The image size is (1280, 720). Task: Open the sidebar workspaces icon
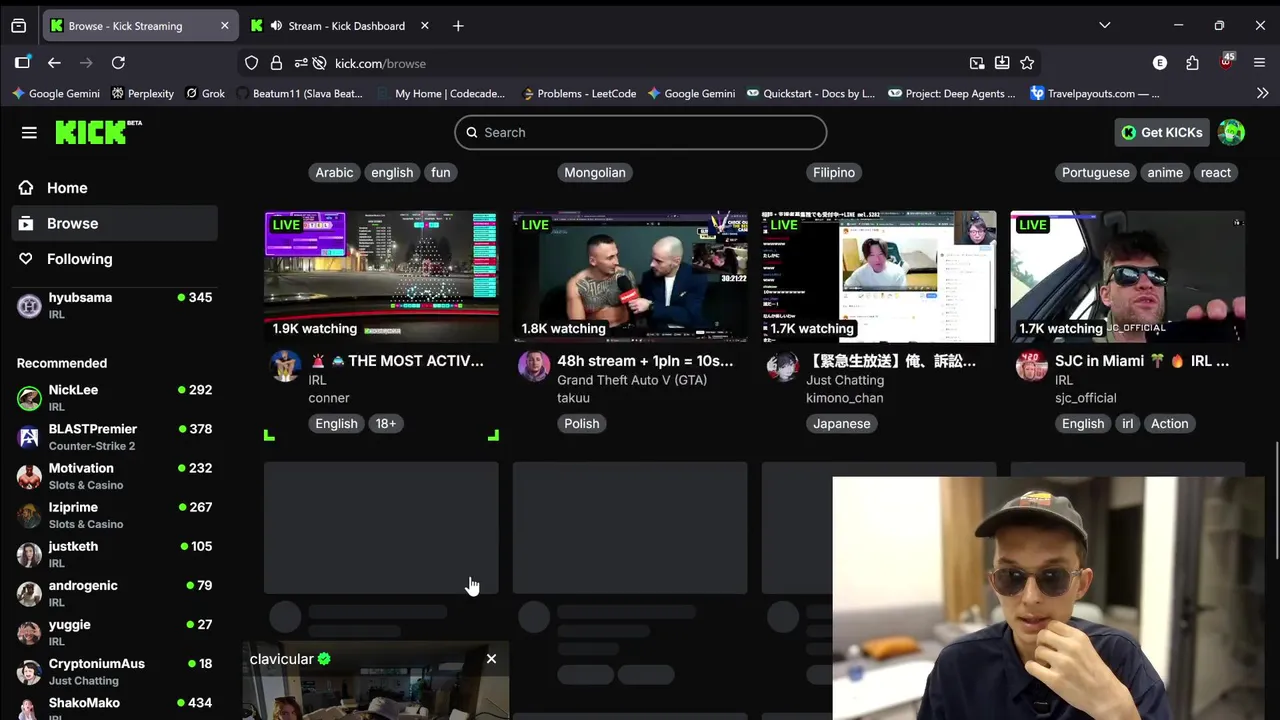[22, 63]
